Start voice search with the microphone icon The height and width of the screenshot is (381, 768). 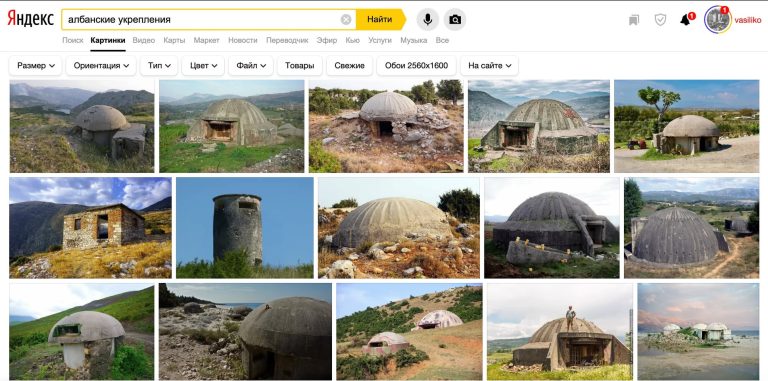coord(428,20)
